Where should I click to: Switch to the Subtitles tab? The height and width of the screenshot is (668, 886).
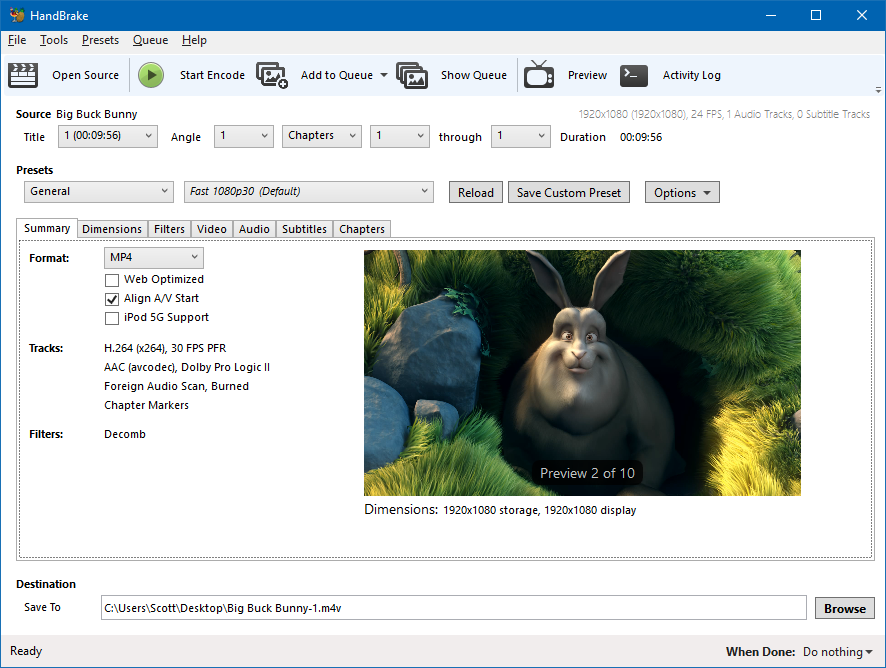pyautogui.click(x=304, y=229)
